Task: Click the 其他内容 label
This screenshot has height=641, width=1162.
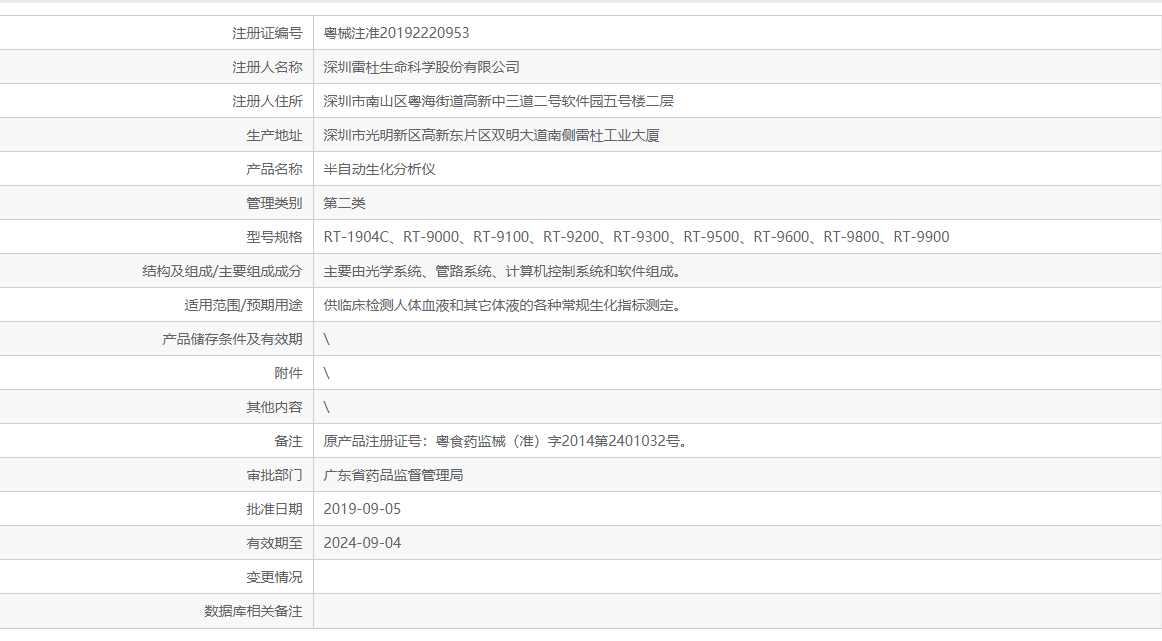Action: pyautogui.click(x=274, y=407)
